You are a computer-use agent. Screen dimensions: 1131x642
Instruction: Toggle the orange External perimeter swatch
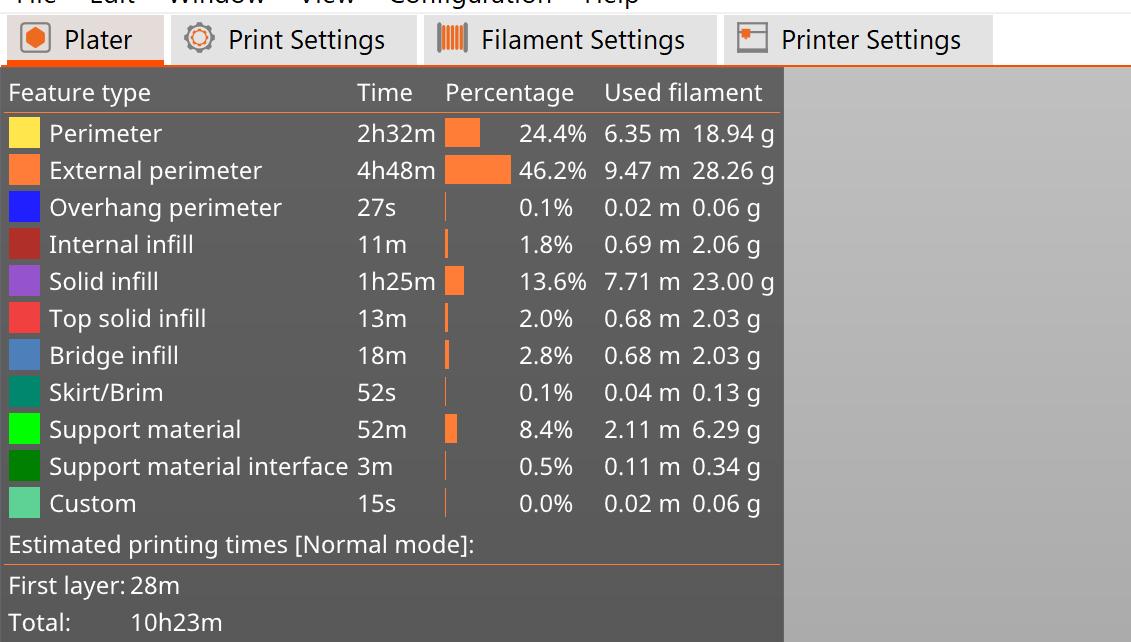click(x=24, y=170)
